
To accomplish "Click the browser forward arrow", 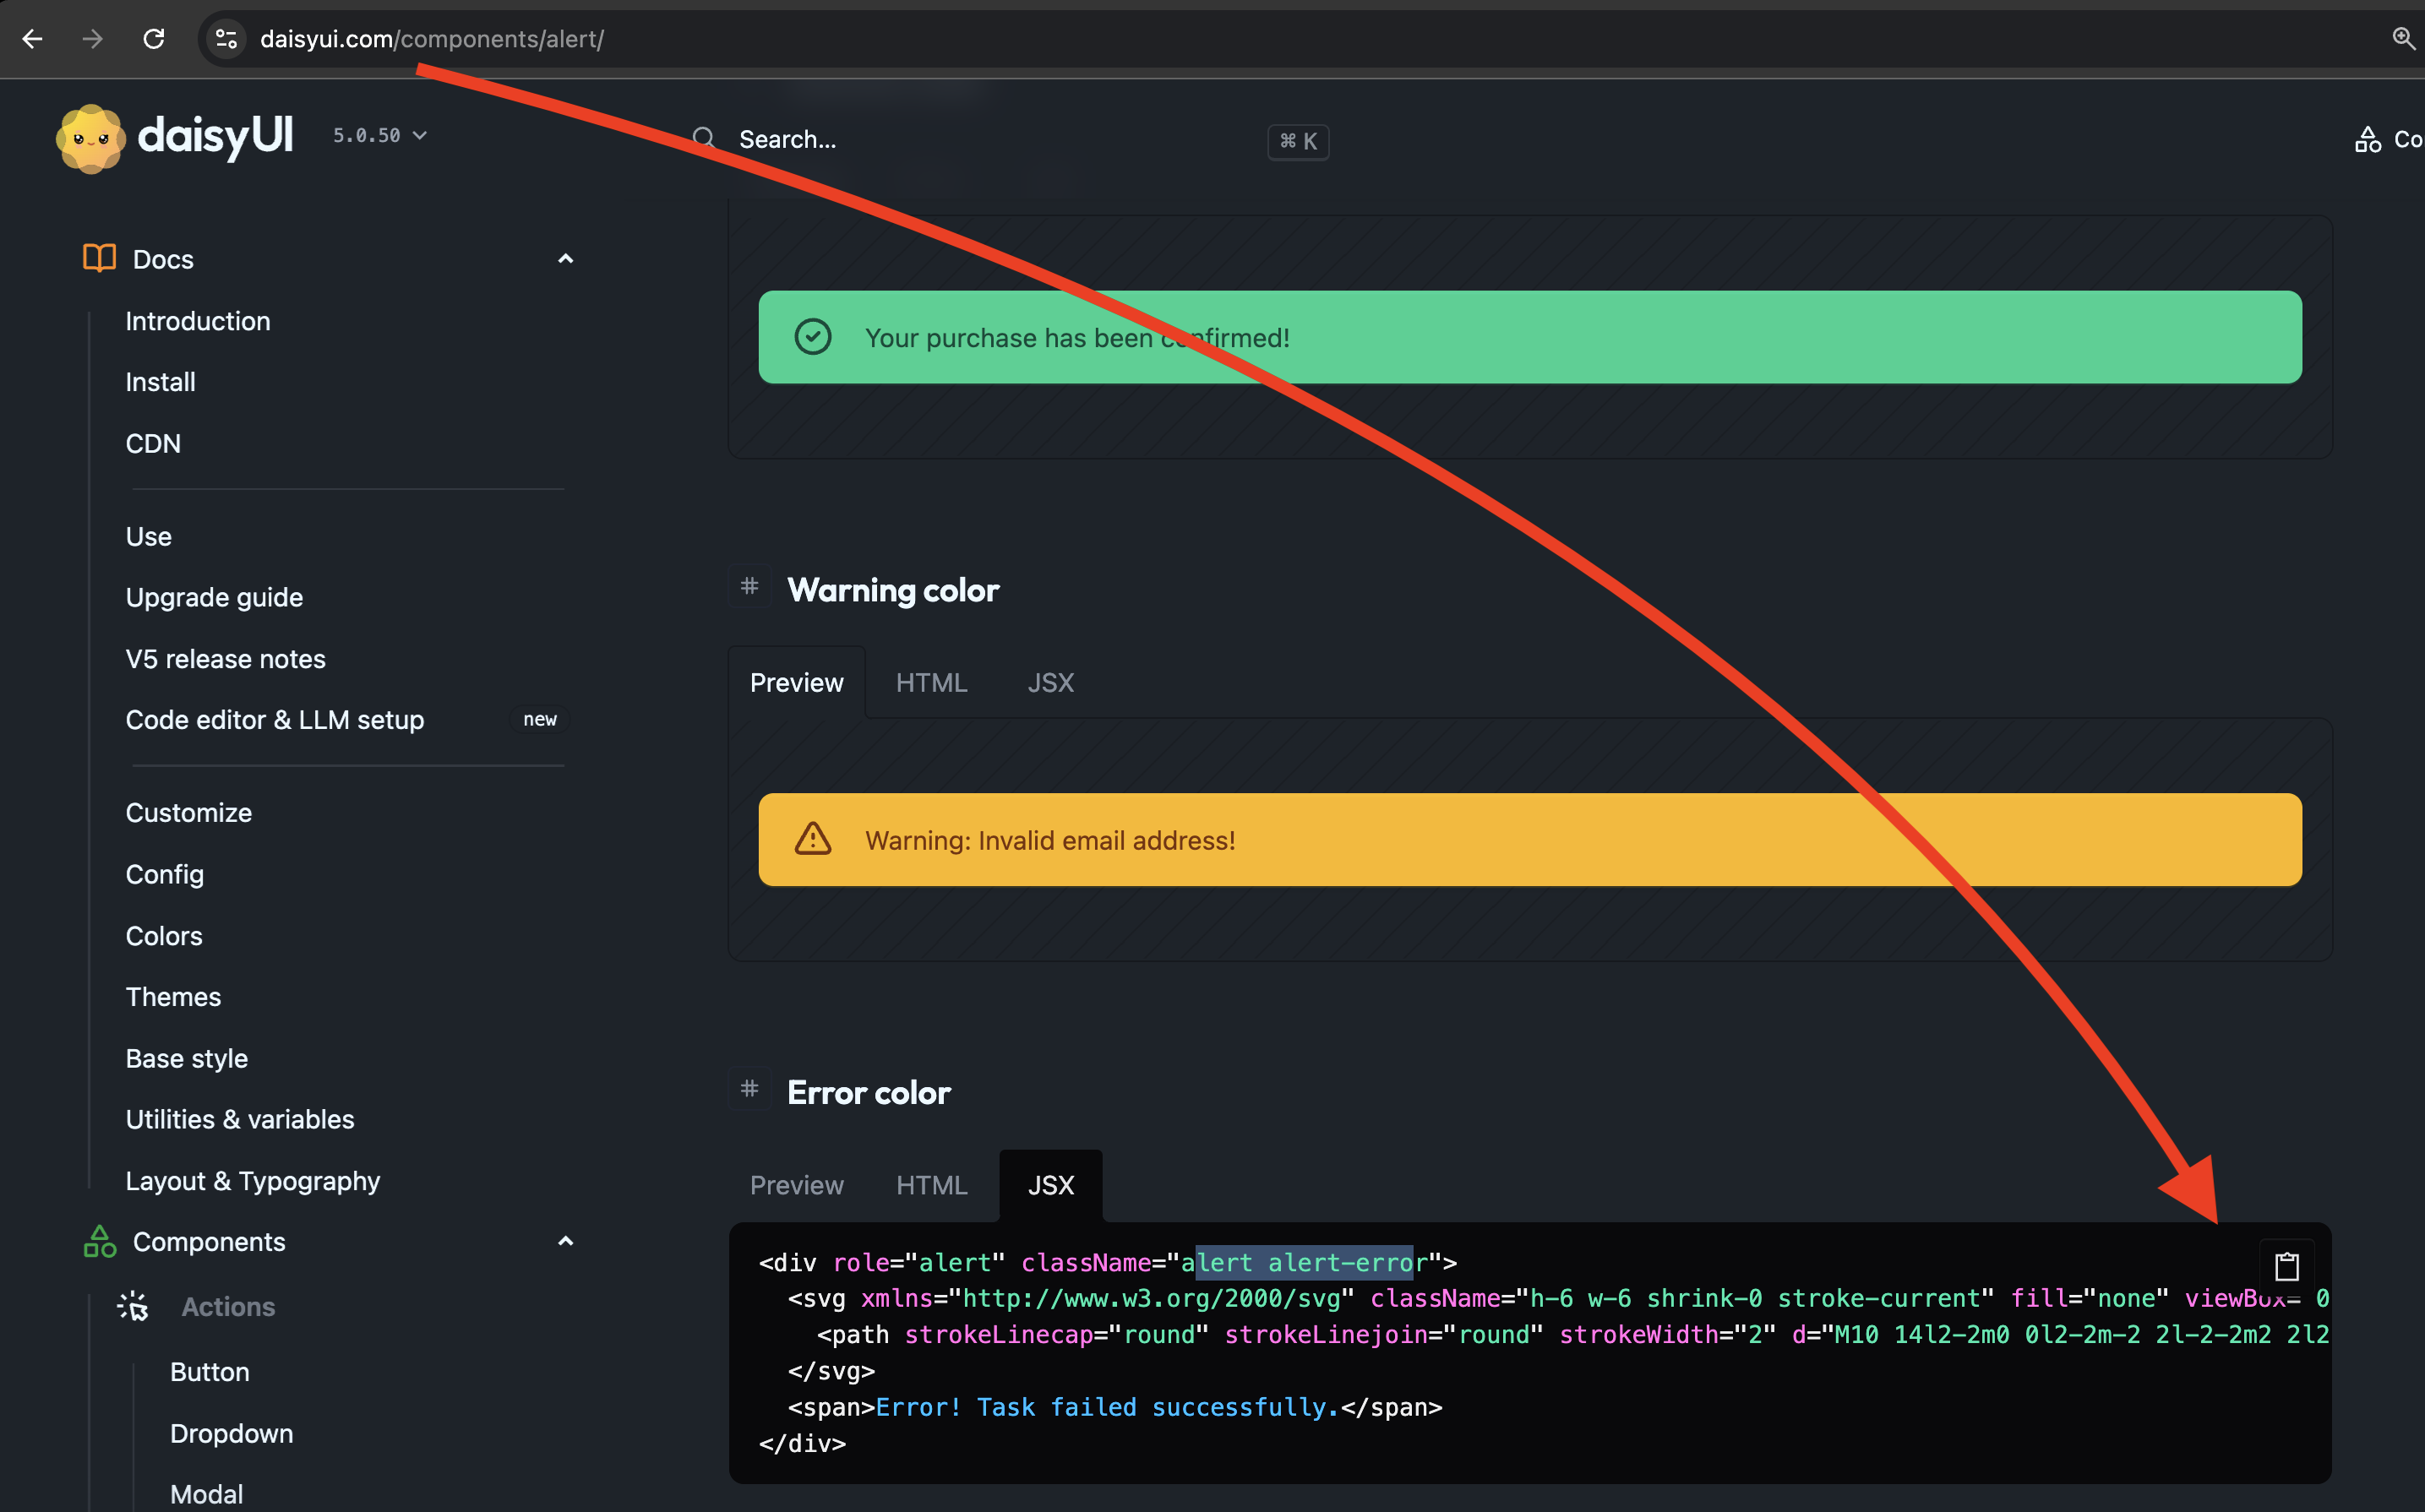I will click(x=93, y=39).
